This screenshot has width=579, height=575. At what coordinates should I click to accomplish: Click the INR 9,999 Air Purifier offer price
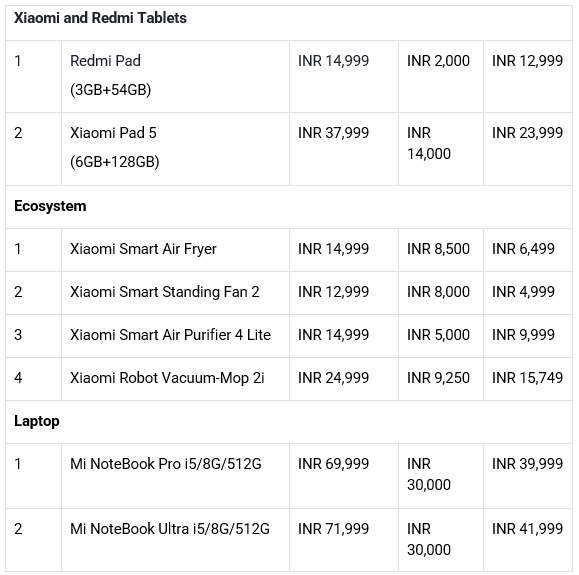(x=523, y=335)
